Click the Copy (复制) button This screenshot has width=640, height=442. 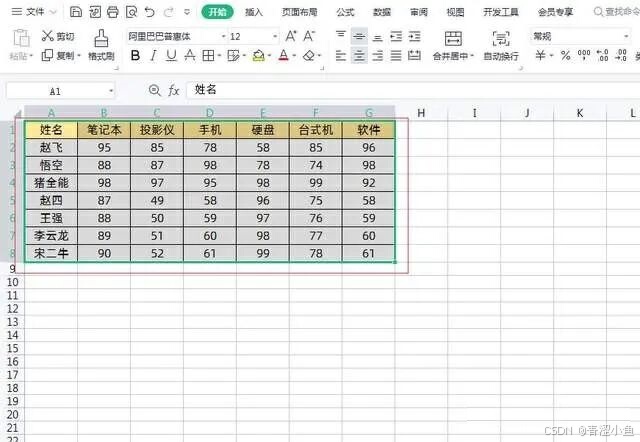click(x=61, y=55)
